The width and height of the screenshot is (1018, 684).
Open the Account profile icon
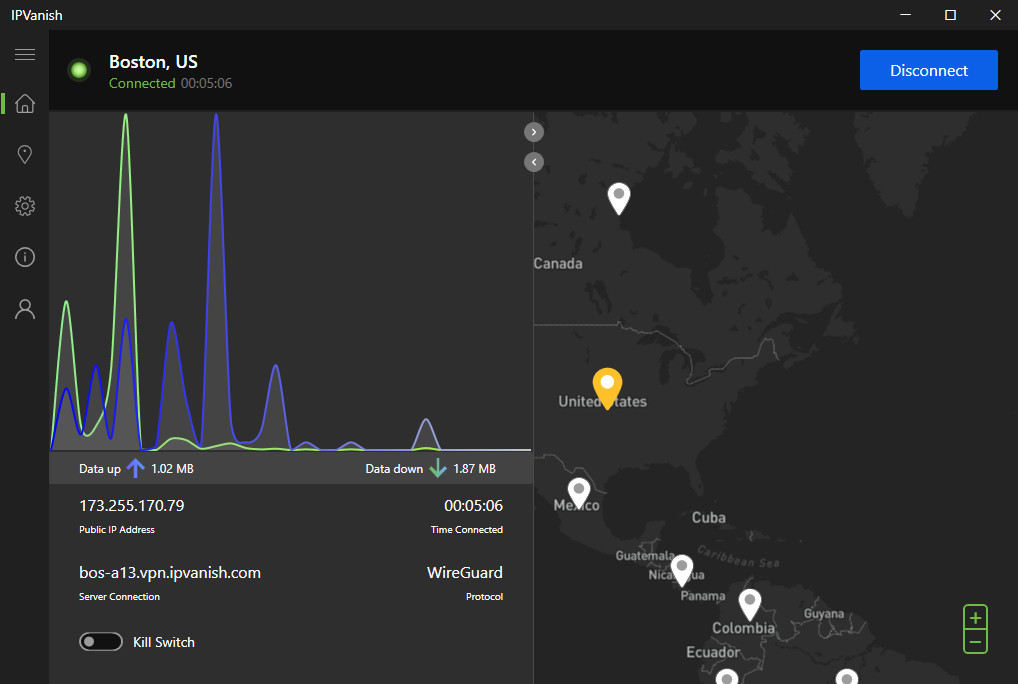point(25,309)
